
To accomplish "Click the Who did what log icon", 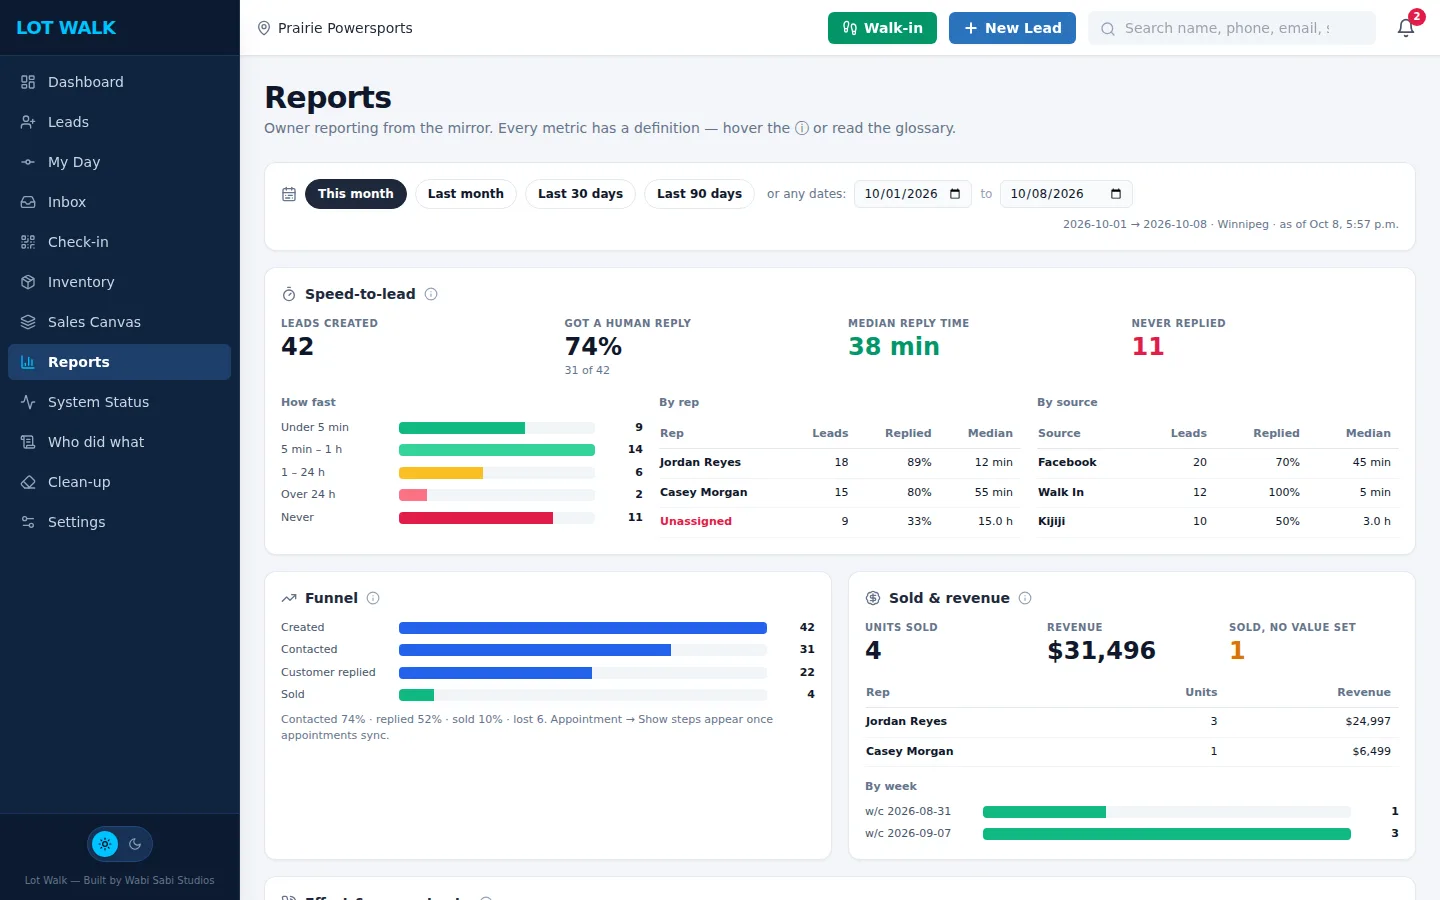I will click(x=28, y=442).
